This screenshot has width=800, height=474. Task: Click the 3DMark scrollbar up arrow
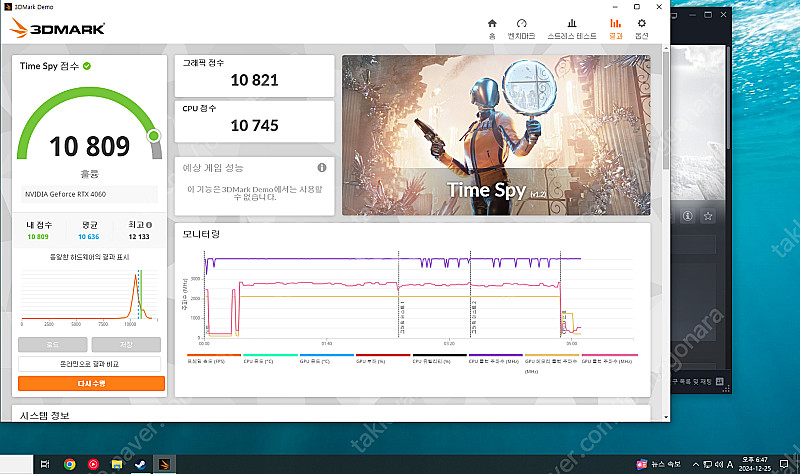[x=666, y=48]
